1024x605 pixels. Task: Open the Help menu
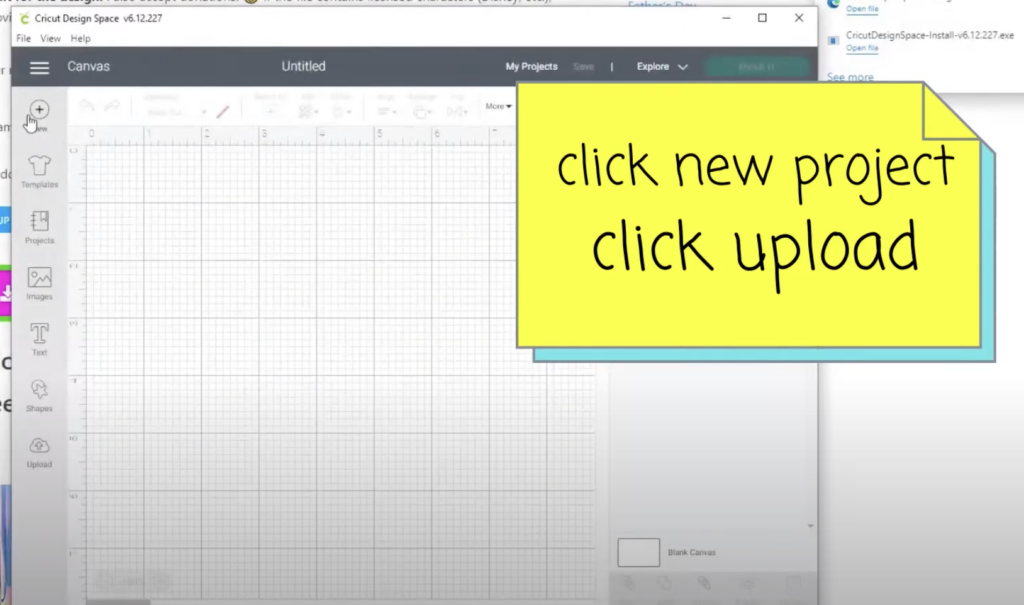81,39
